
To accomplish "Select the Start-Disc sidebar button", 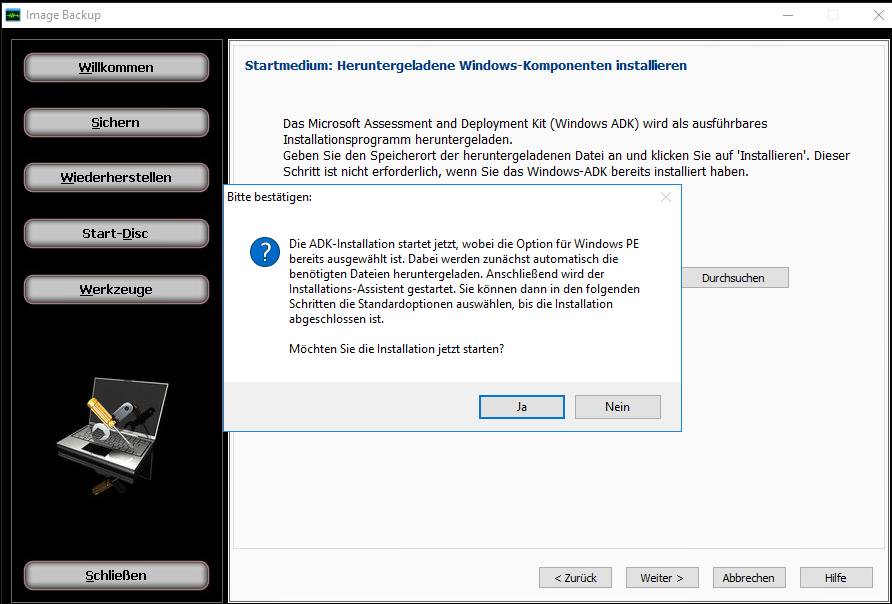I will 116,233.
